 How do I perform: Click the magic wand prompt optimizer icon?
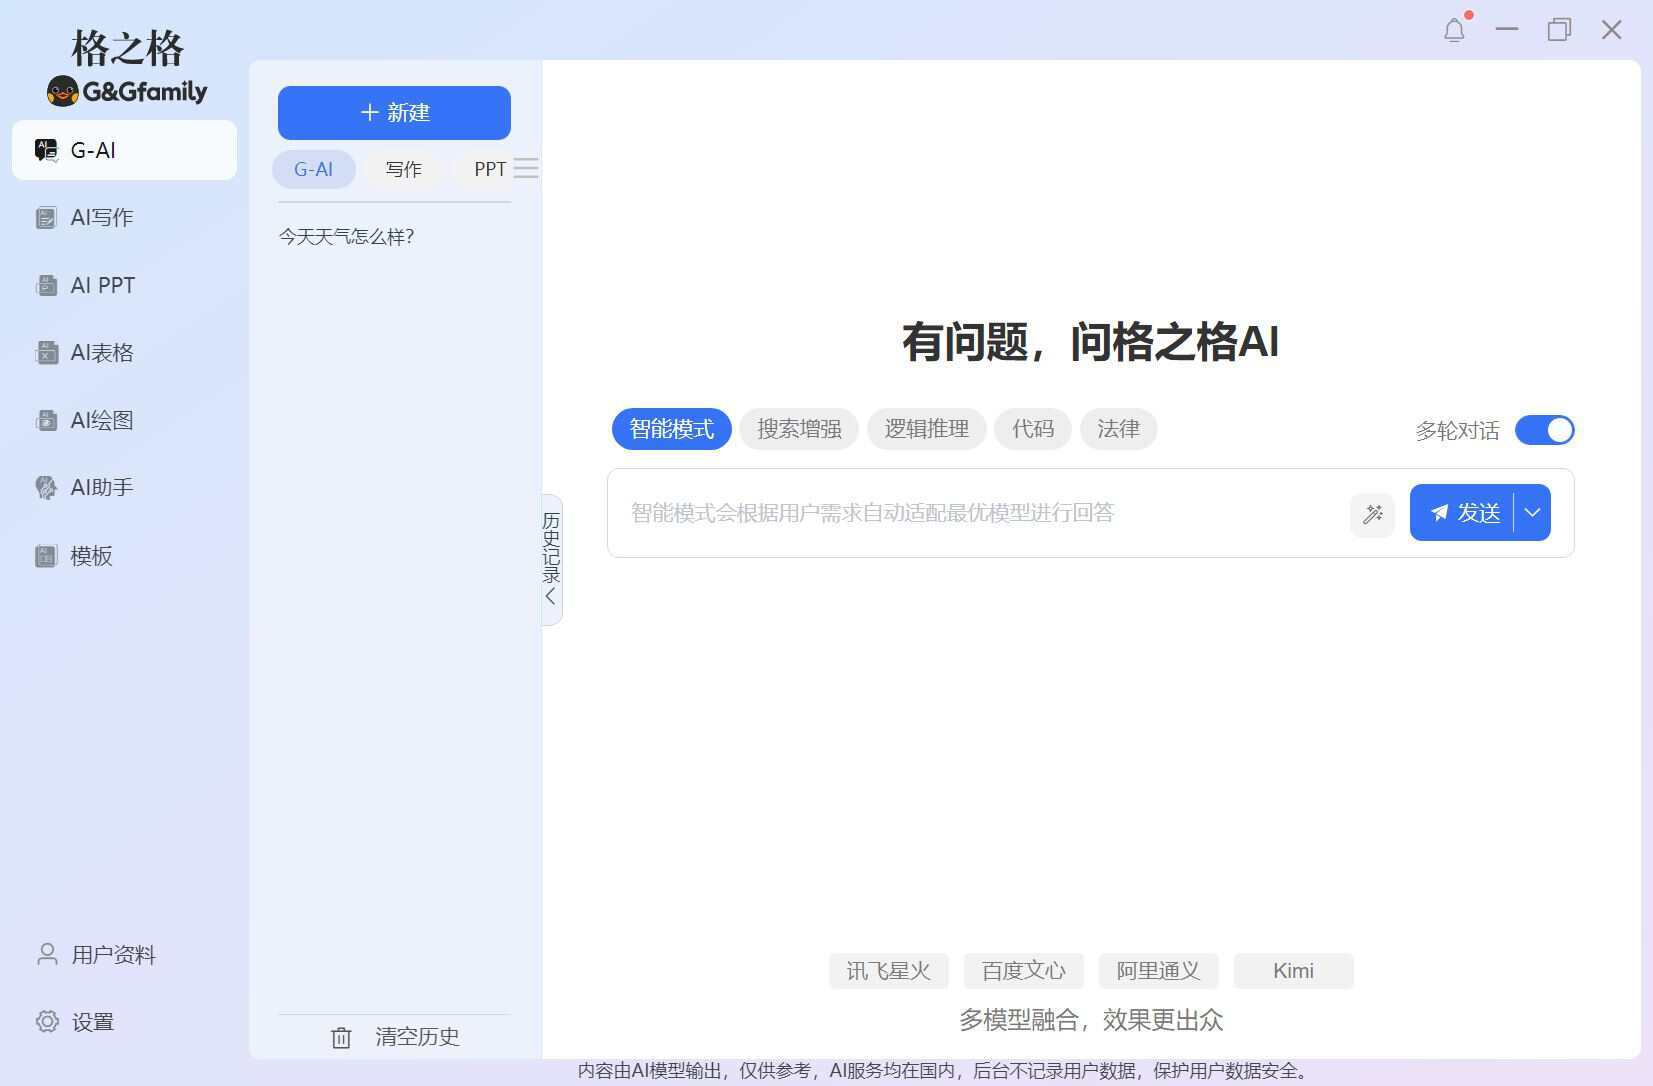coord(1373,513)
